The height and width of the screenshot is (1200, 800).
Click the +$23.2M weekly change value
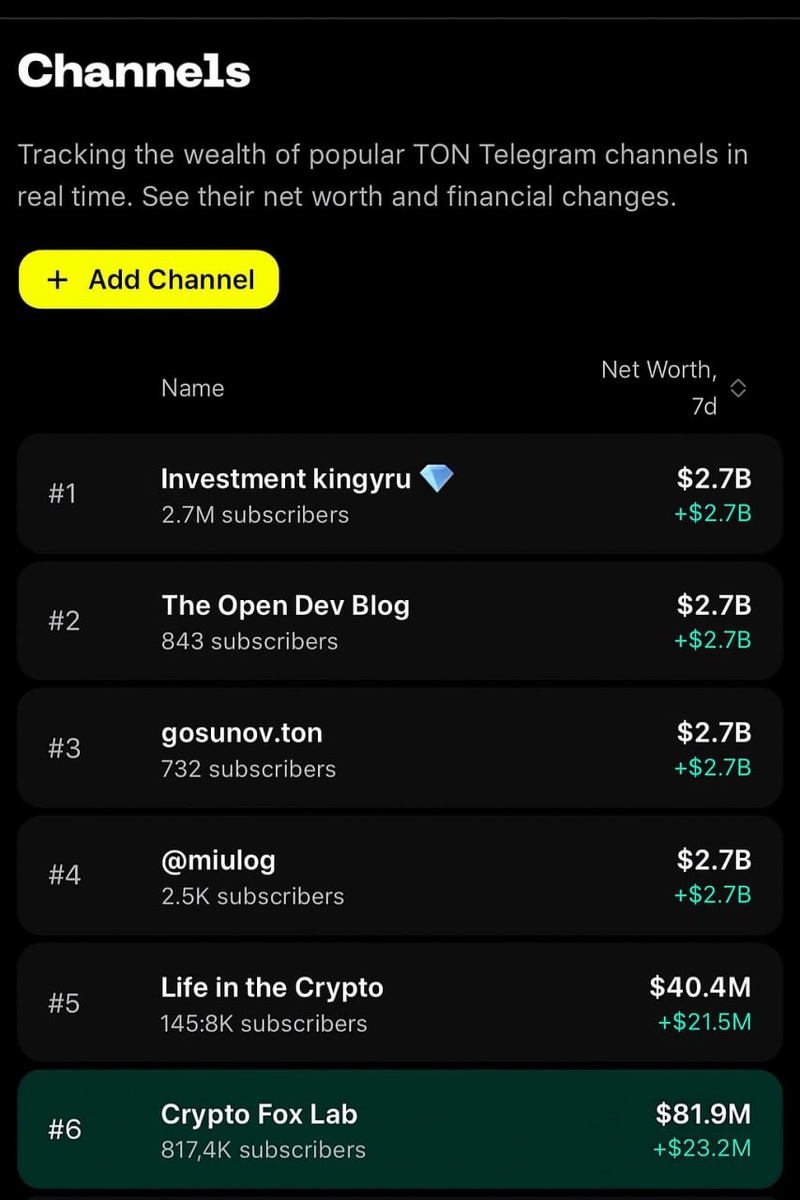coord(702,1148)
